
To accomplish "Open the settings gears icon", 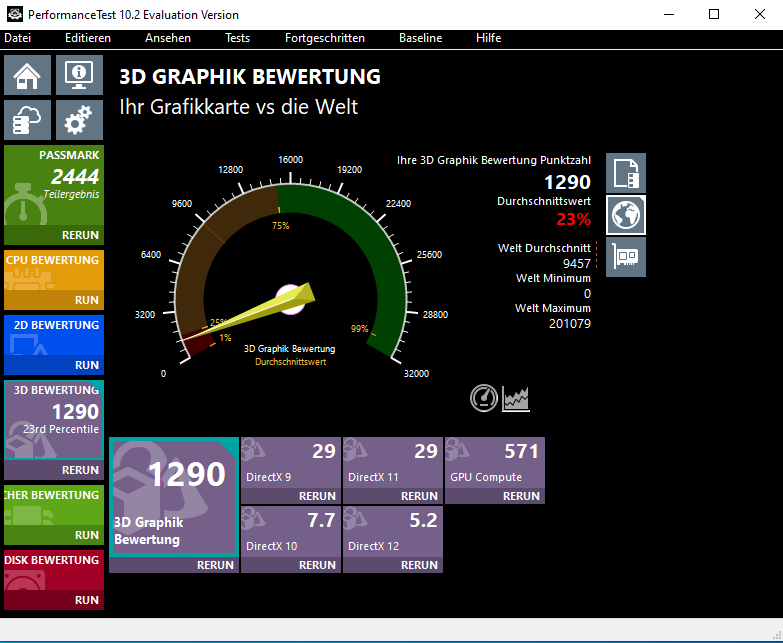I will (79, 120).
